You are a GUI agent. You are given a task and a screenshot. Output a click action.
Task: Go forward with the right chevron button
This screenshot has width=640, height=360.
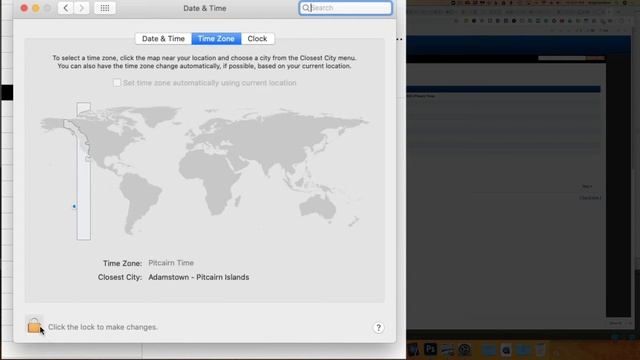coord(82,8)
